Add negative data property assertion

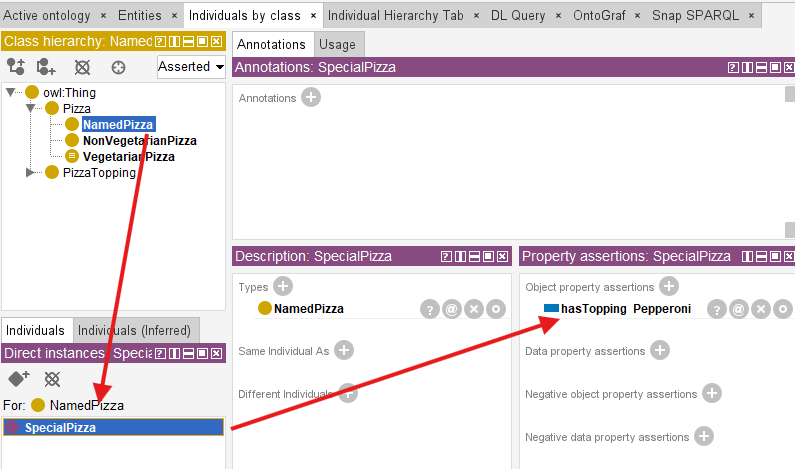point(704,436)
